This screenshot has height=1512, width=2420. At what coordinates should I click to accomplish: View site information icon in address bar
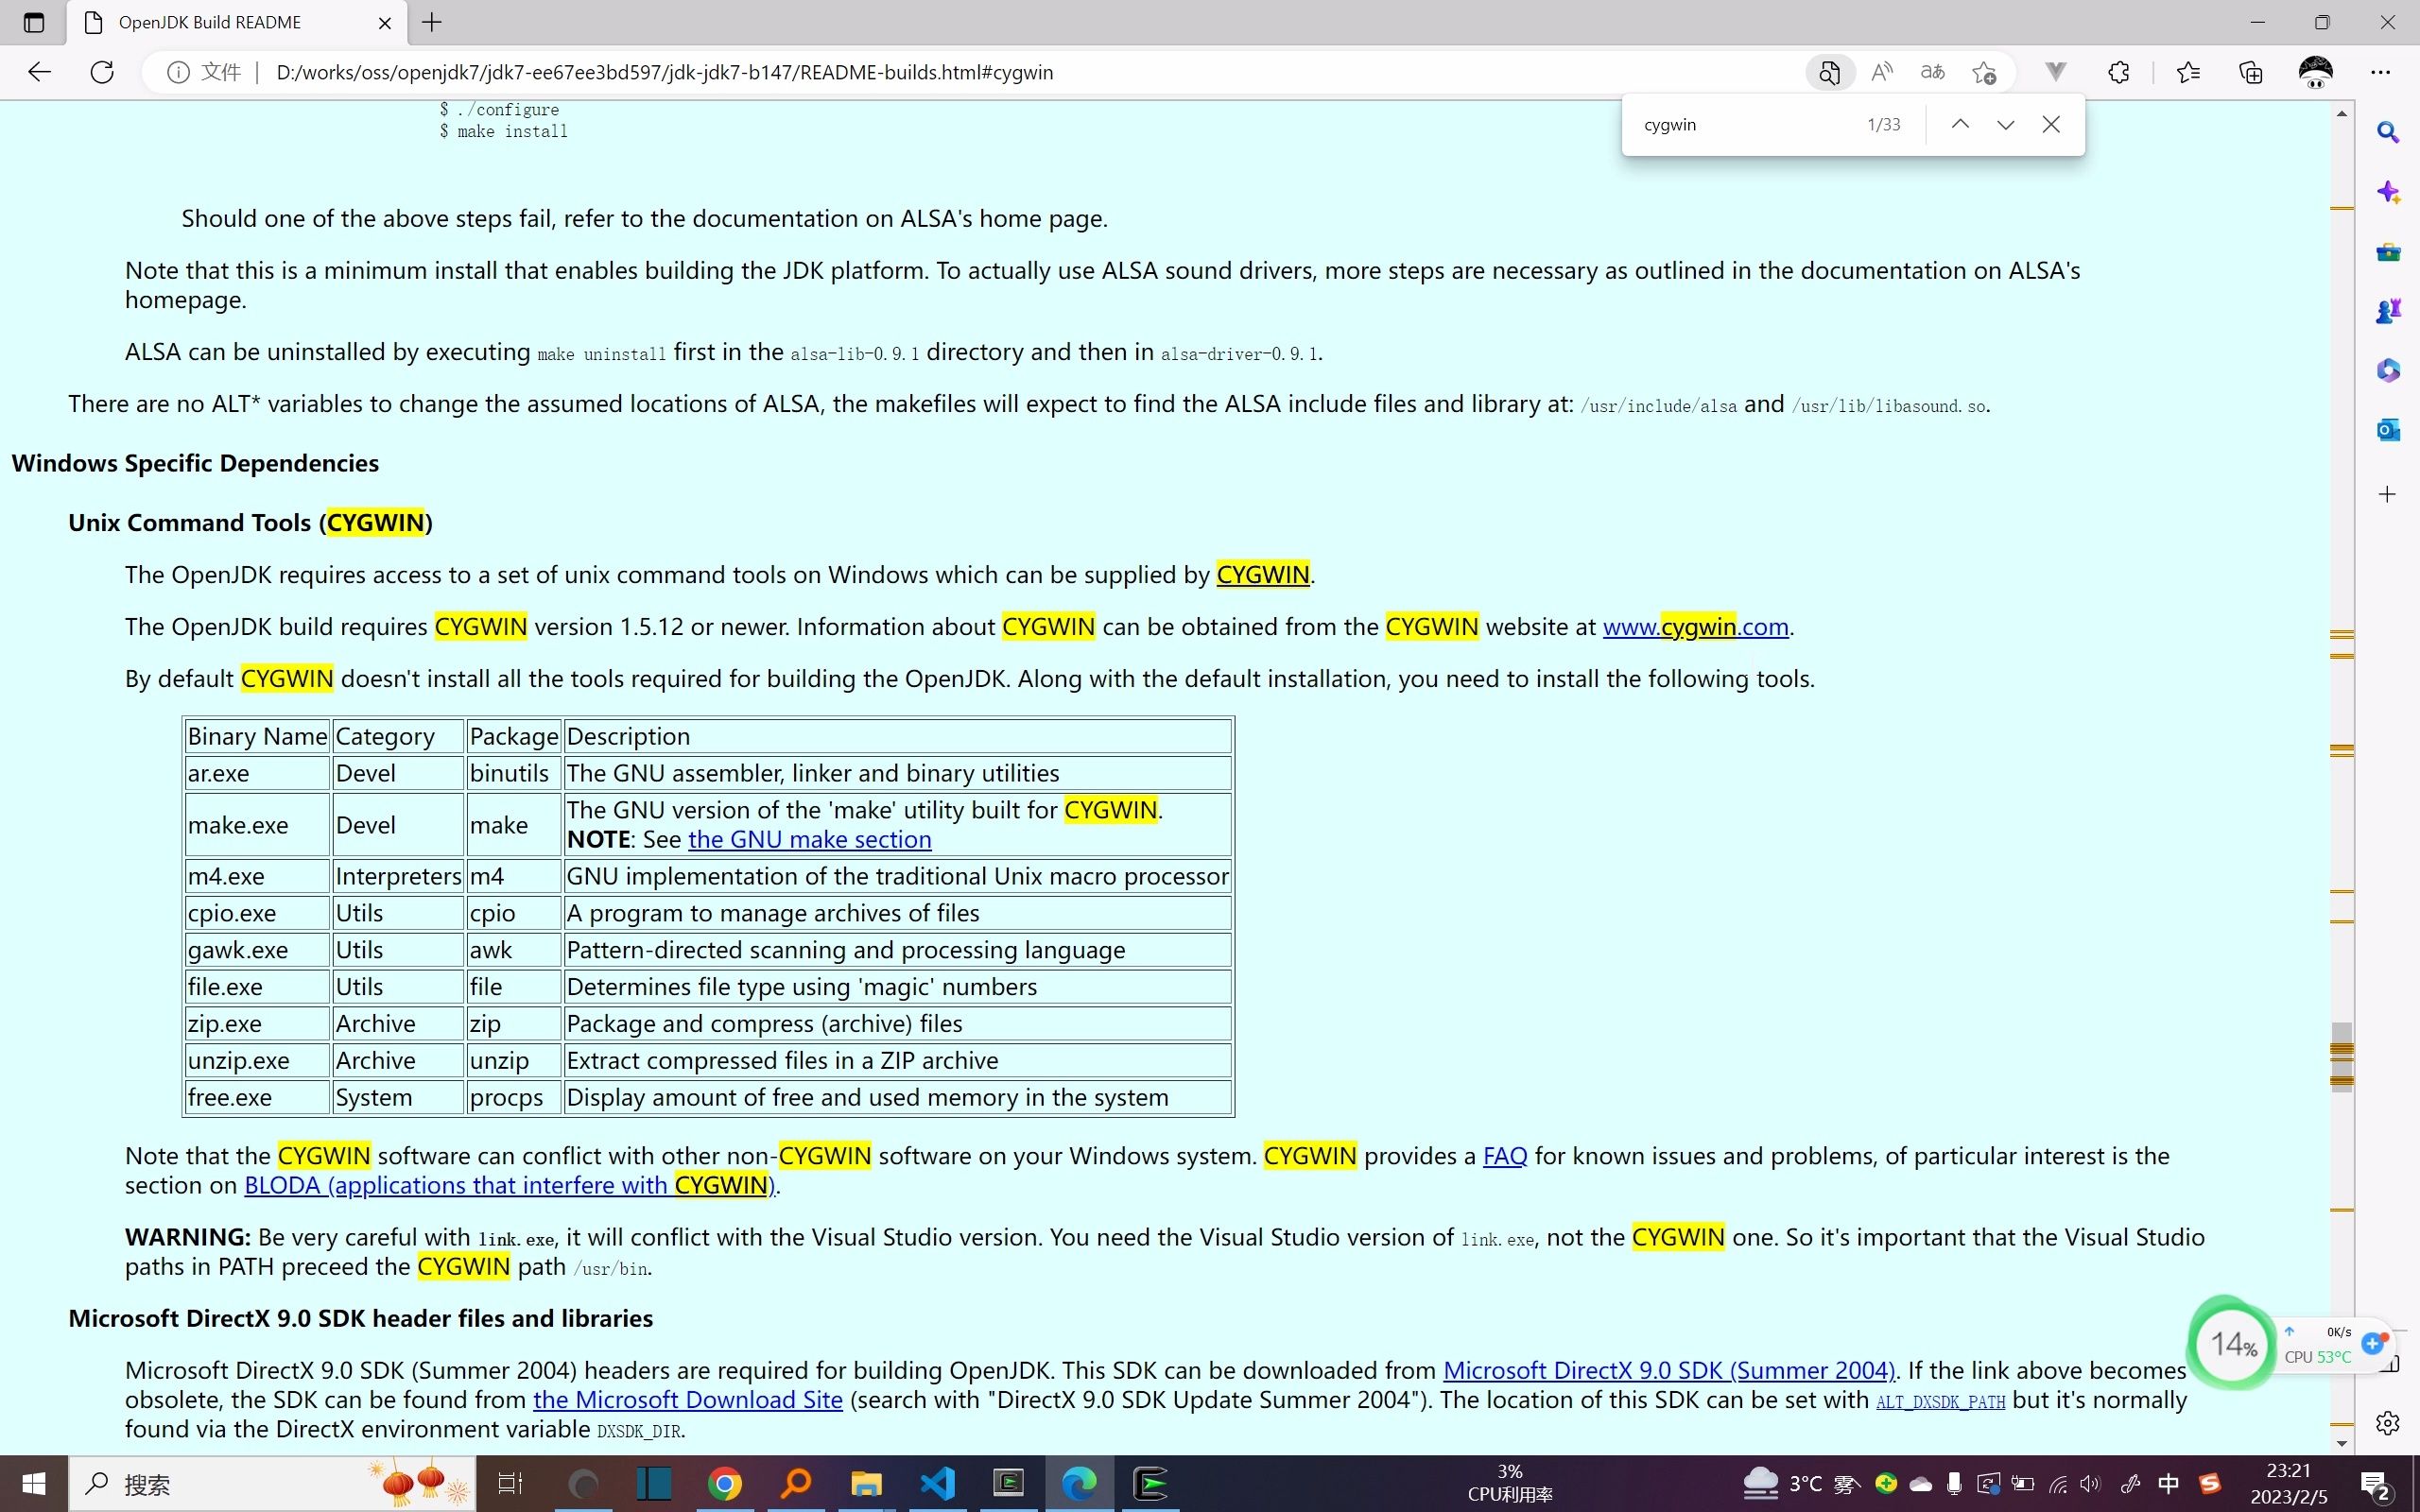(178, 72)
